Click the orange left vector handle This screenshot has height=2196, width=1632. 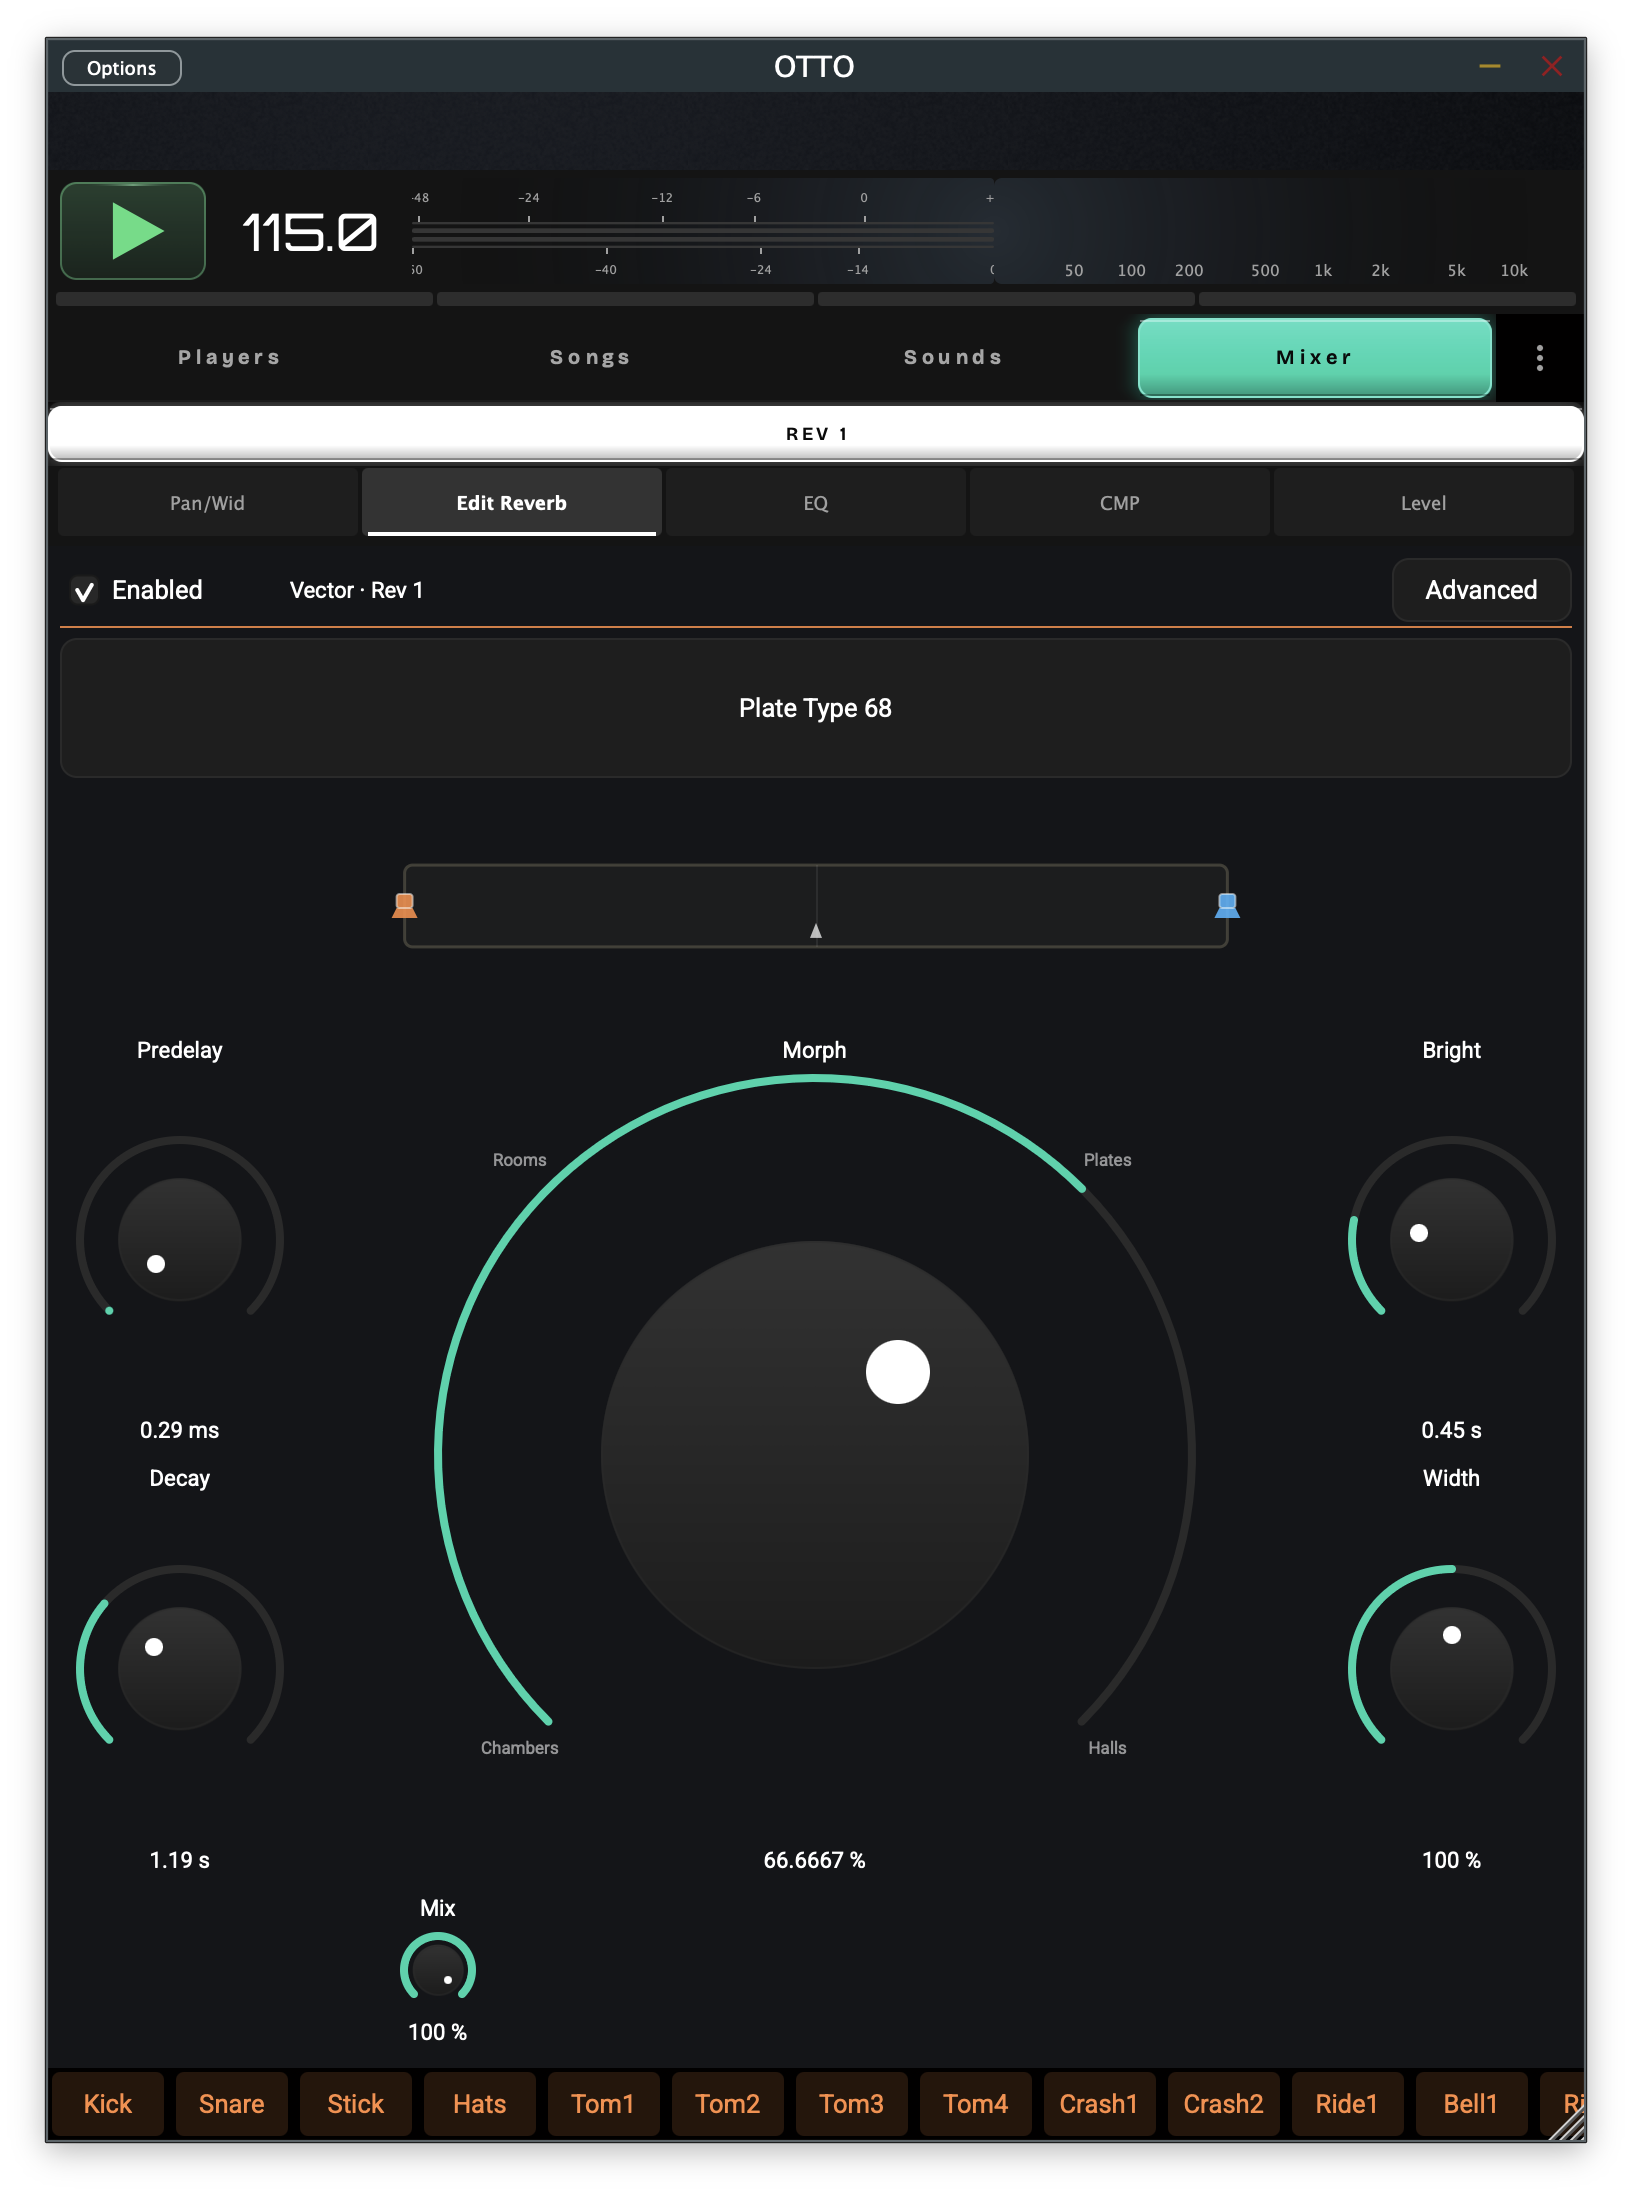pos(405,905)
